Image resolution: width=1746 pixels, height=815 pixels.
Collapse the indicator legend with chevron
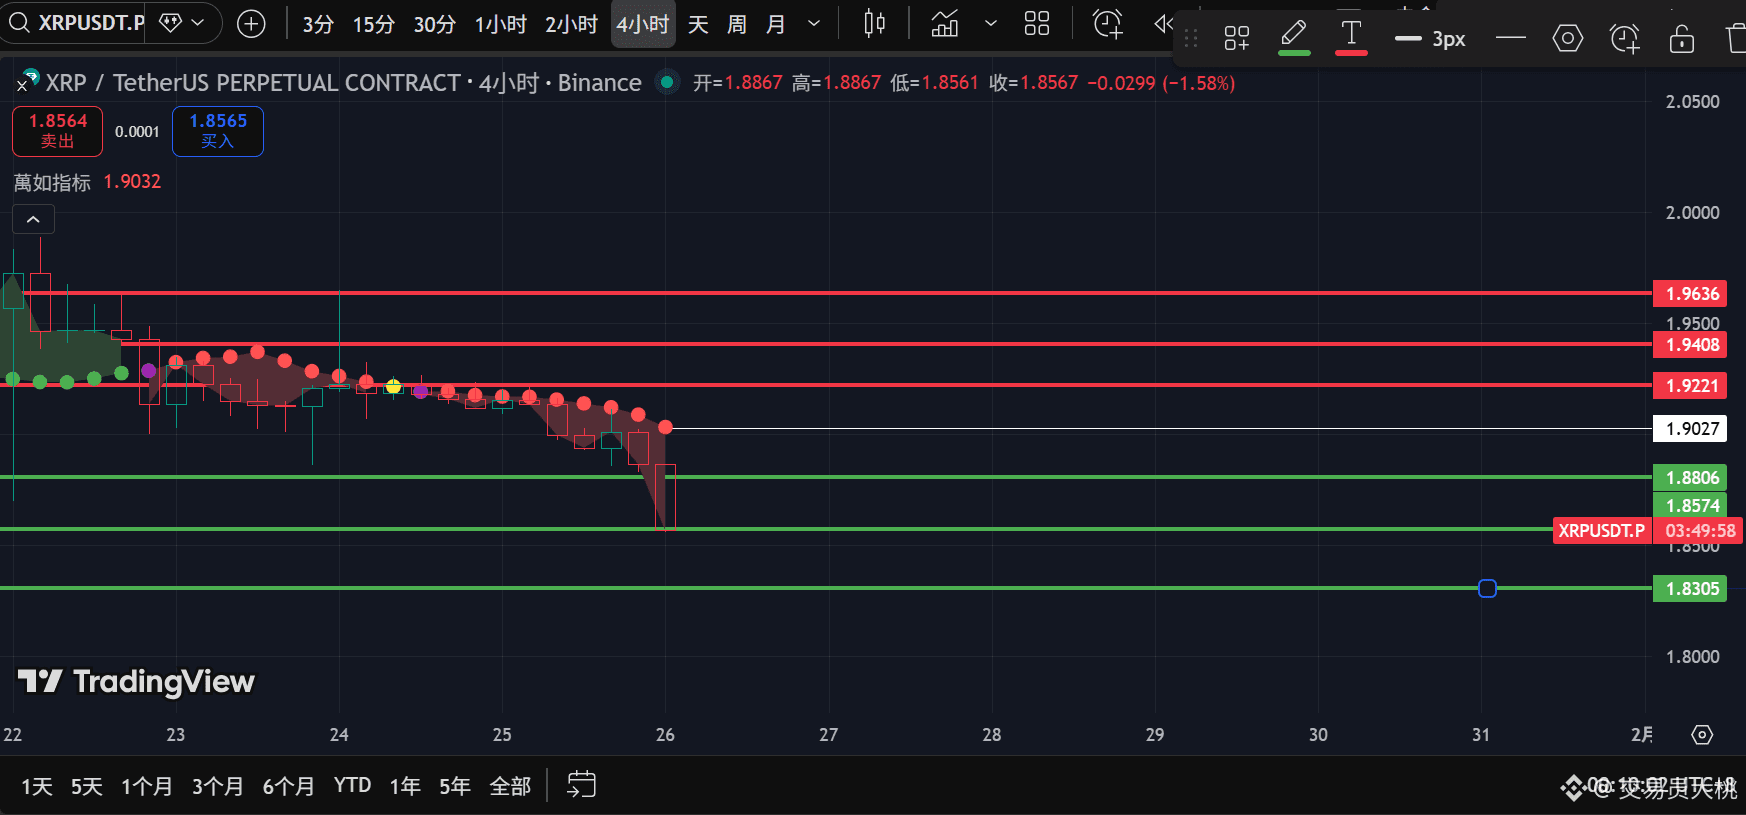point(33,219)
